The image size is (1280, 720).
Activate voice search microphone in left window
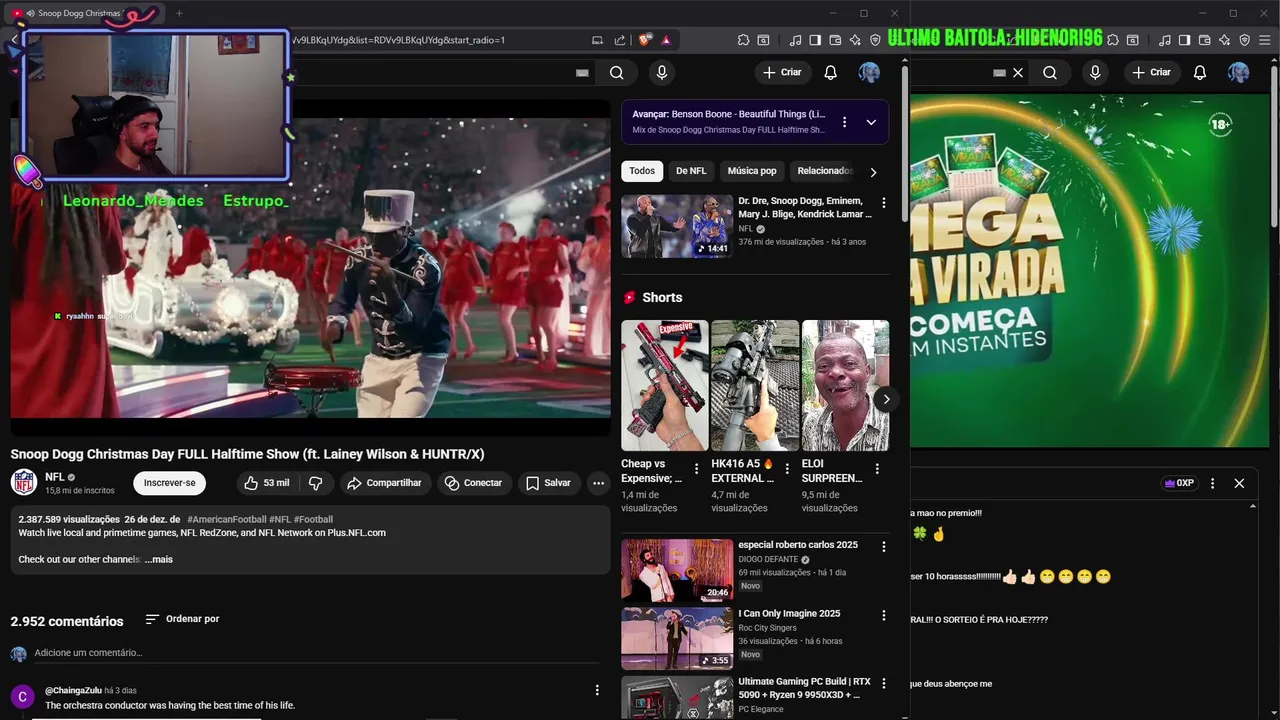[661, 72]
